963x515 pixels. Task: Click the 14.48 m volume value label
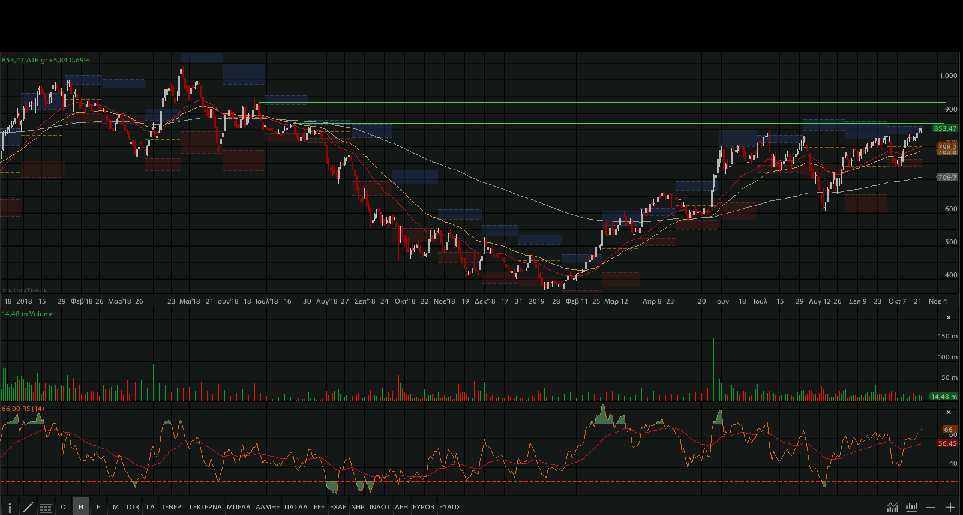[943, 397]
